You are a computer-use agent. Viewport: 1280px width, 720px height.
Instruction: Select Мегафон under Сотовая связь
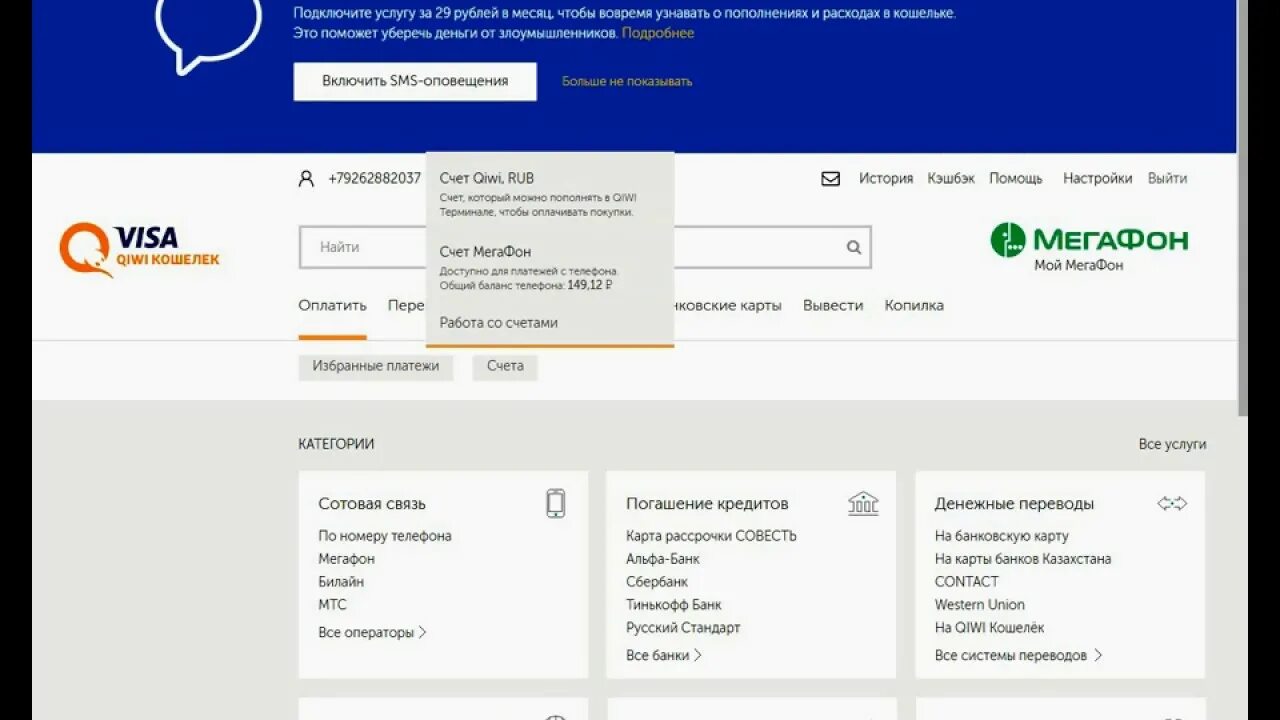click(x=347, y=559)
